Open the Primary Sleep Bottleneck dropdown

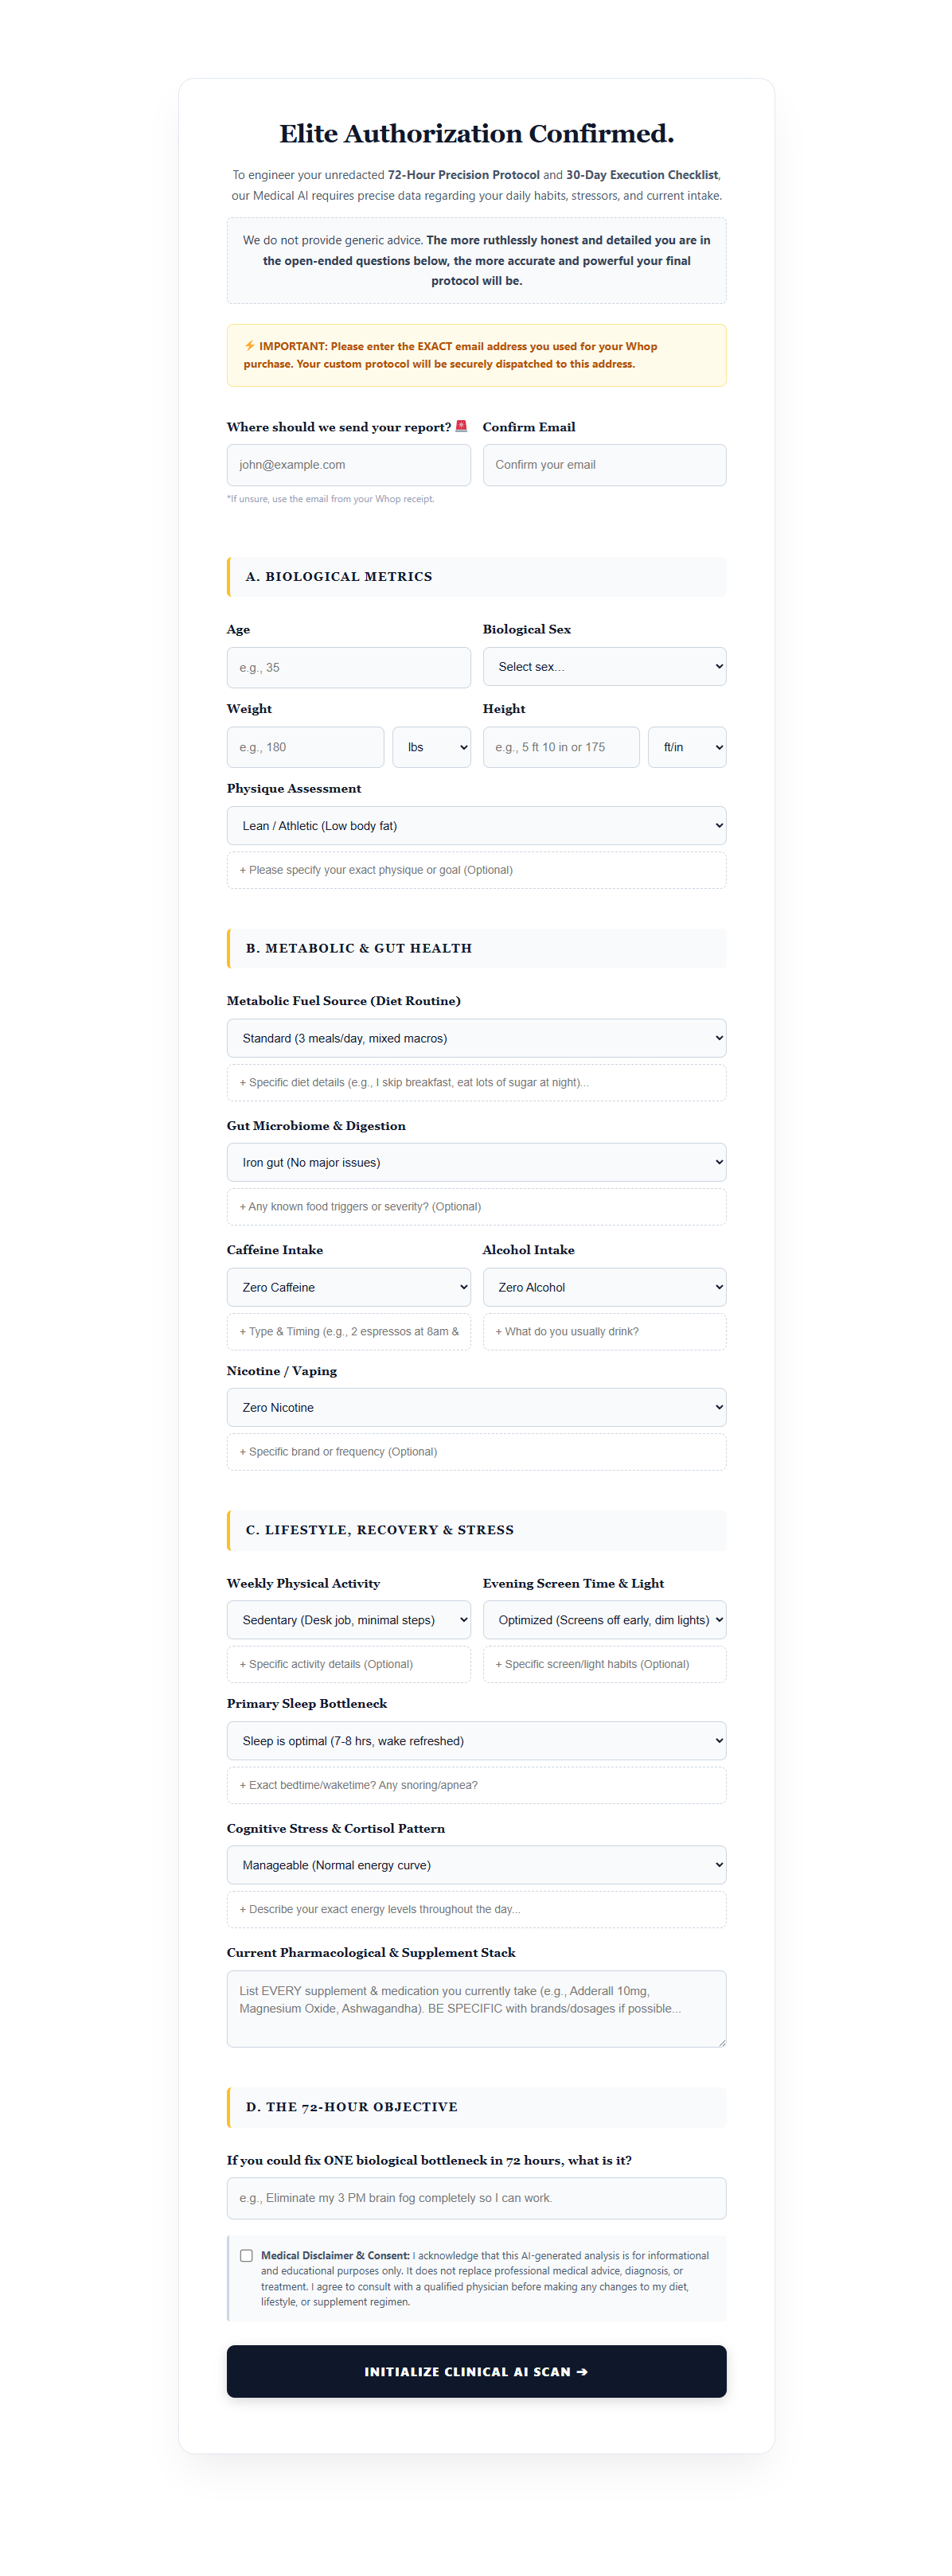476,1741
